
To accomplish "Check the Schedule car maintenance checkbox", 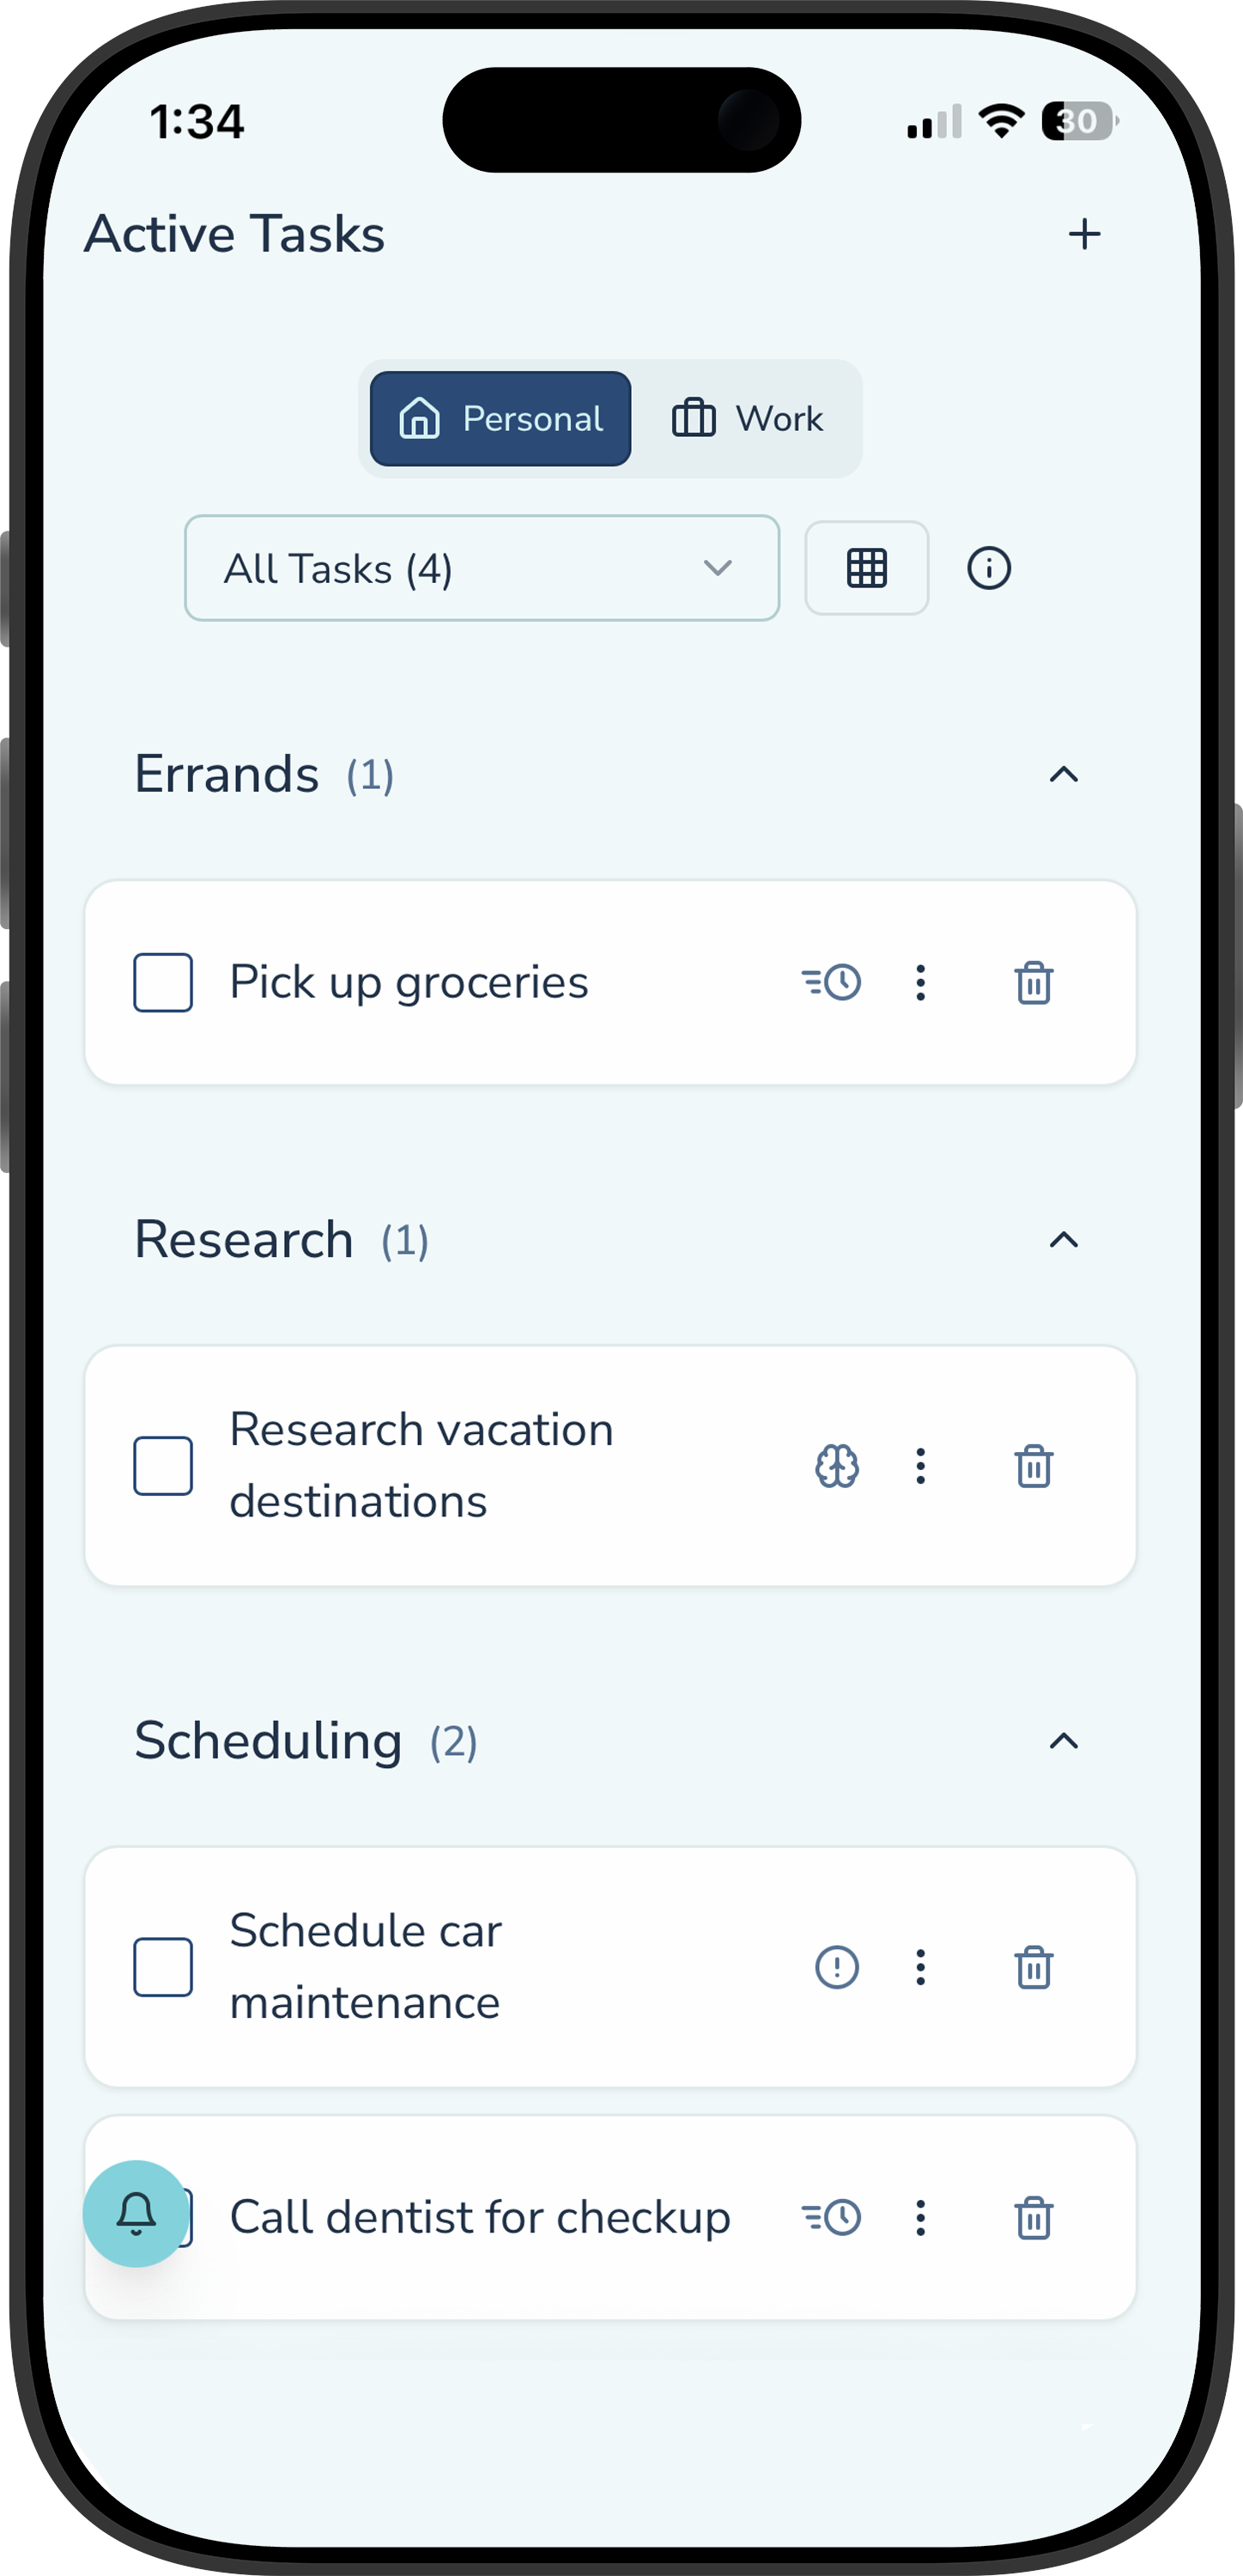I will pos(163,1966).
